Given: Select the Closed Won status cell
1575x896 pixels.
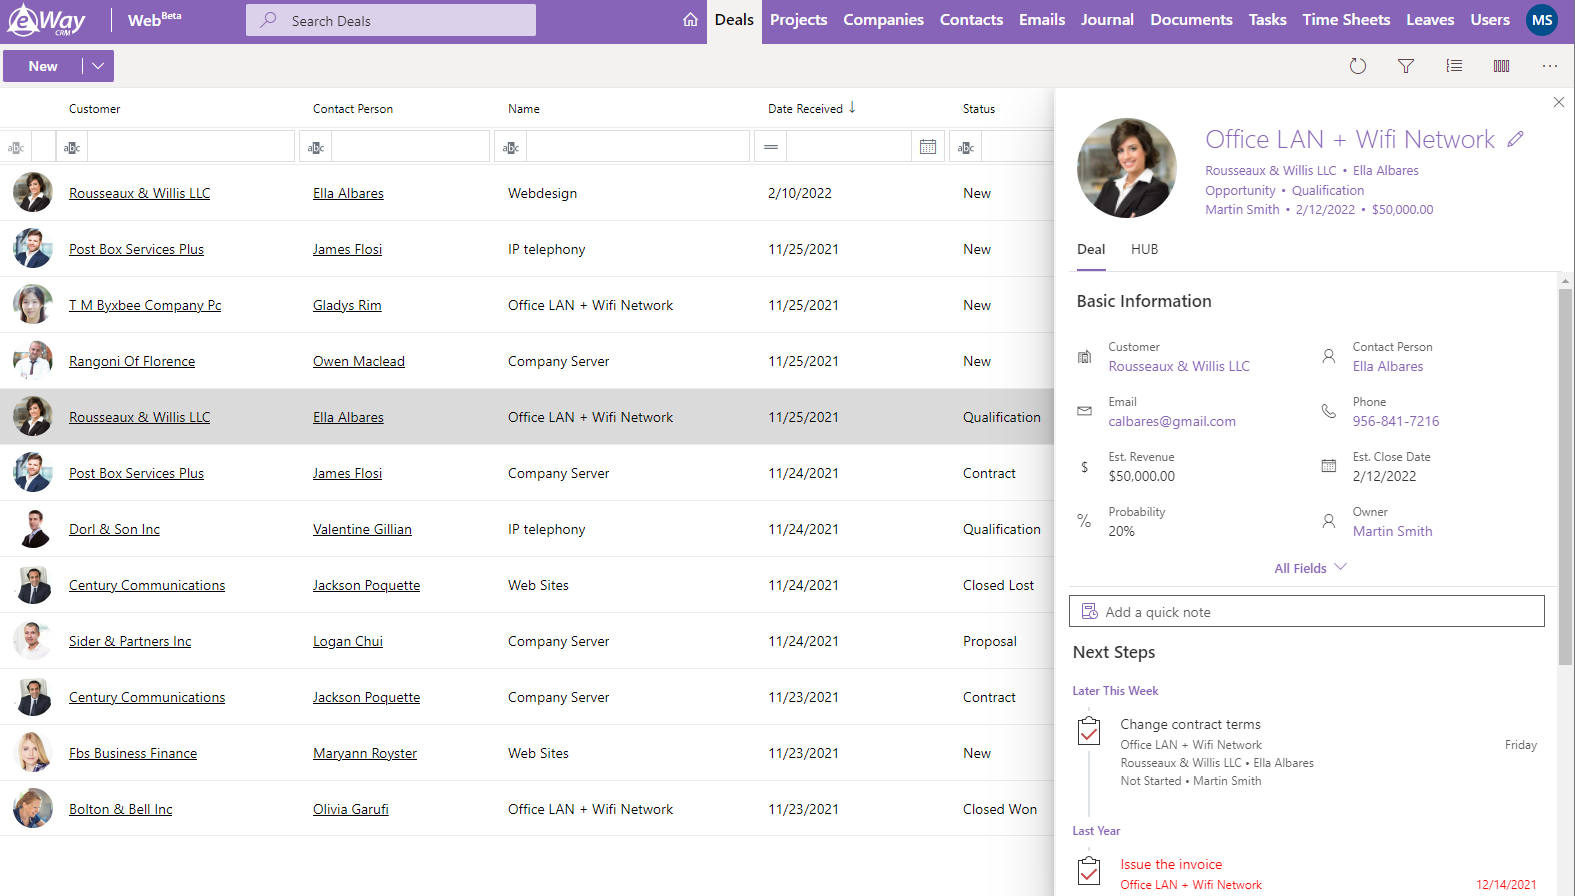Looking at the screenshot, I should 1000,809.
